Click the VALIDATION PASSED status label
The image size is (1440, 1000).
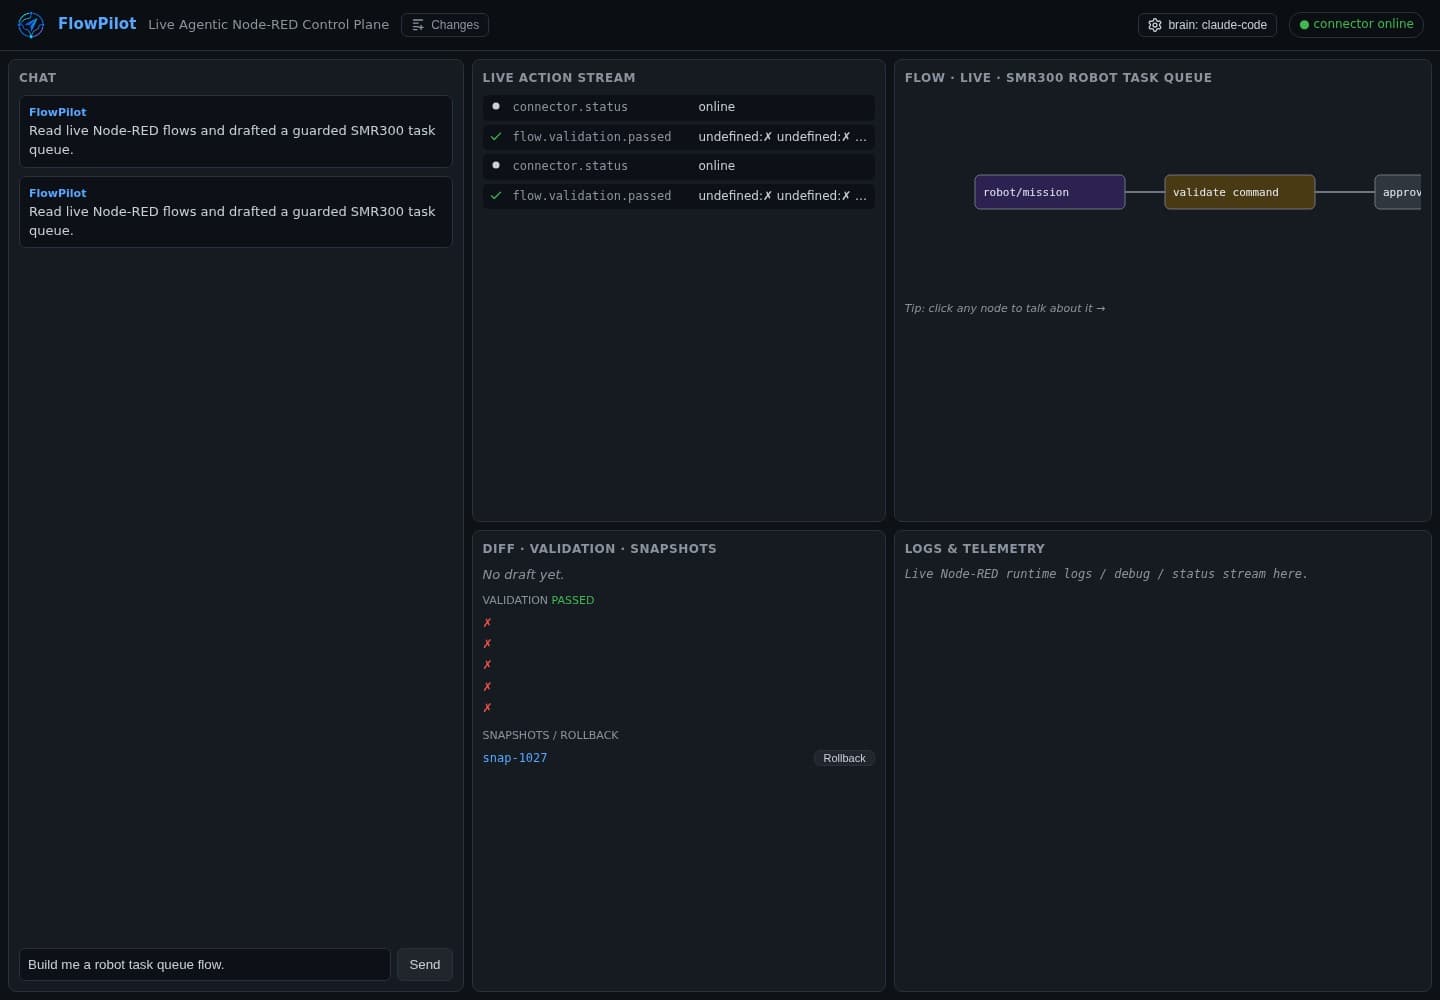click(538, 600)
